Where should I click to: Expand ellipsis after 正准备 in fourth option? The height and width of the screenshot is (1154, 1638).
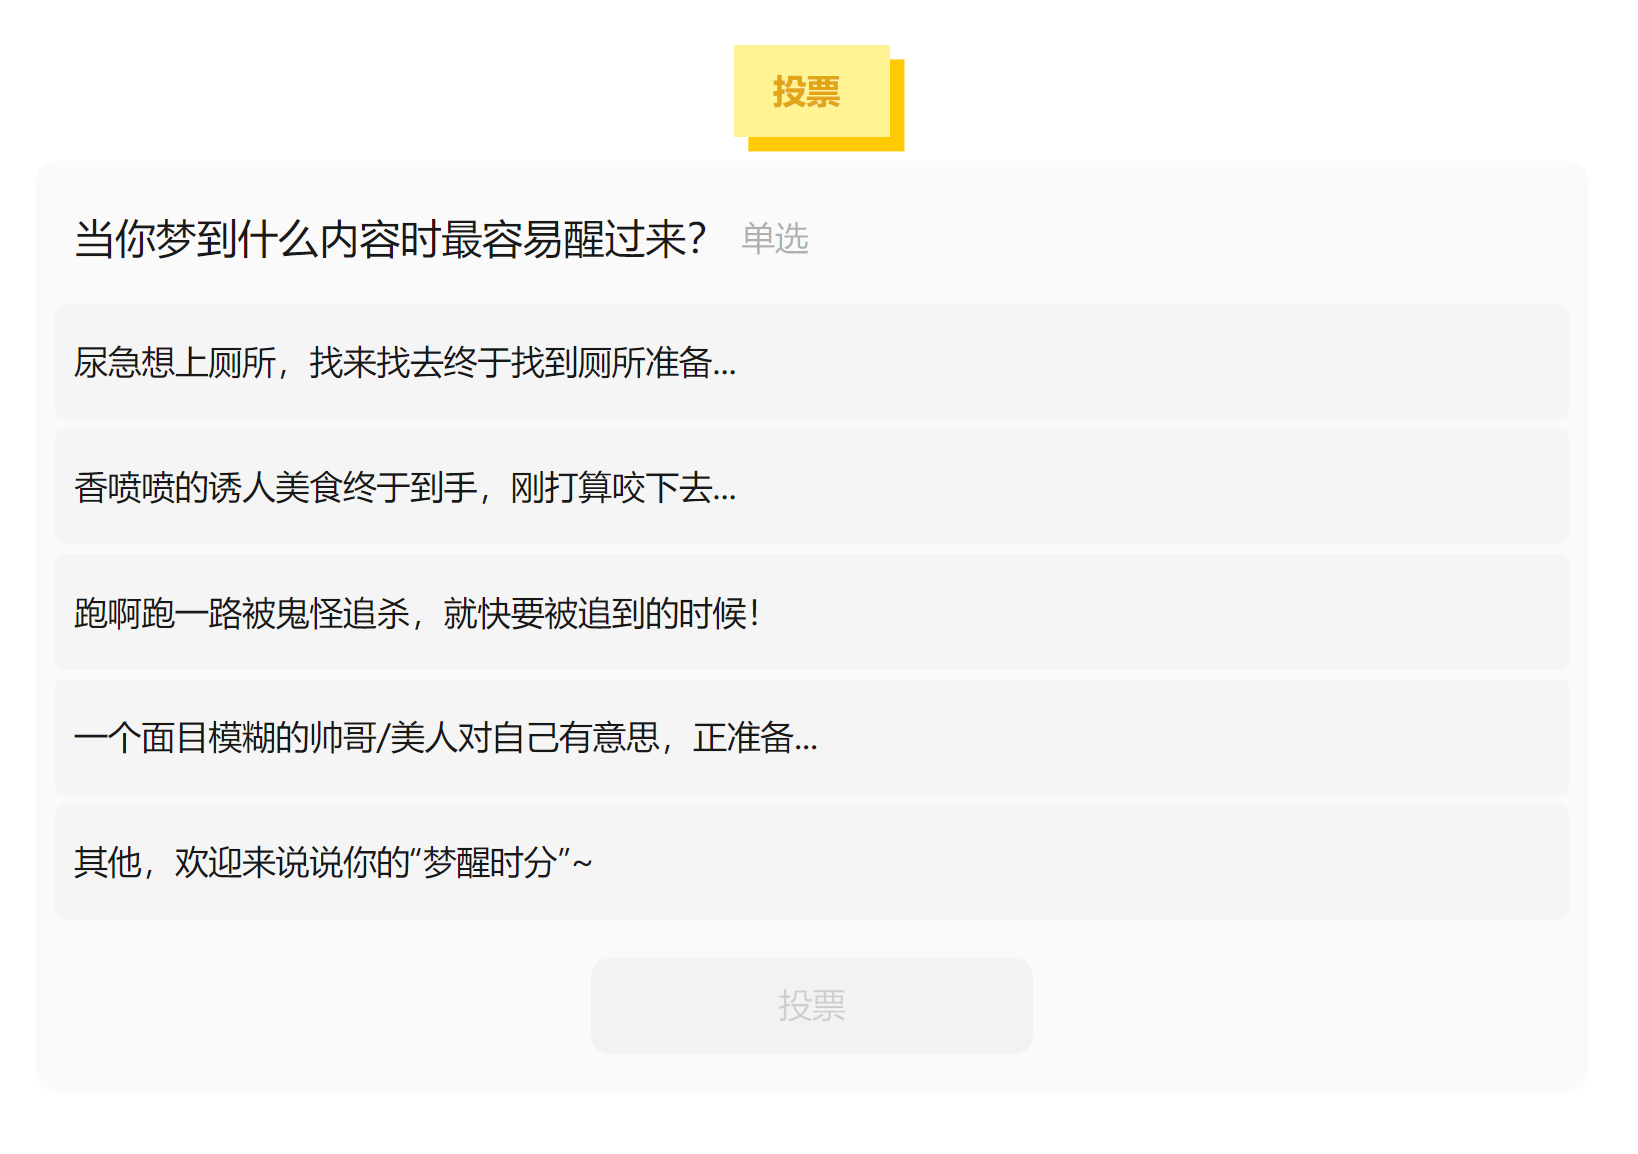(x=806, y=741)
